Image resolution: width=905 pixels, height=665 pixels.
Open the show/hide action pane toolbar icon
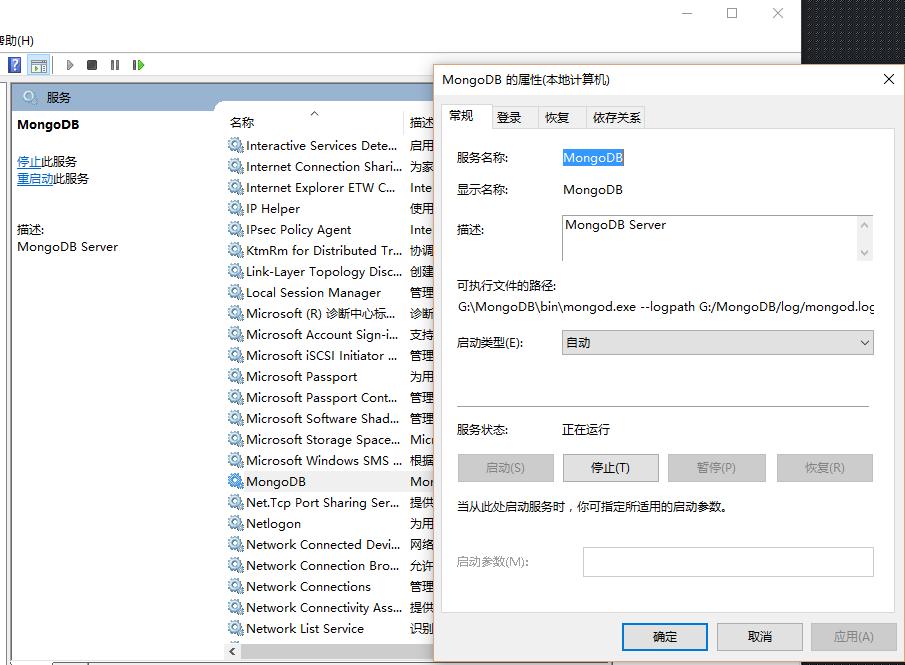(39, 65)
